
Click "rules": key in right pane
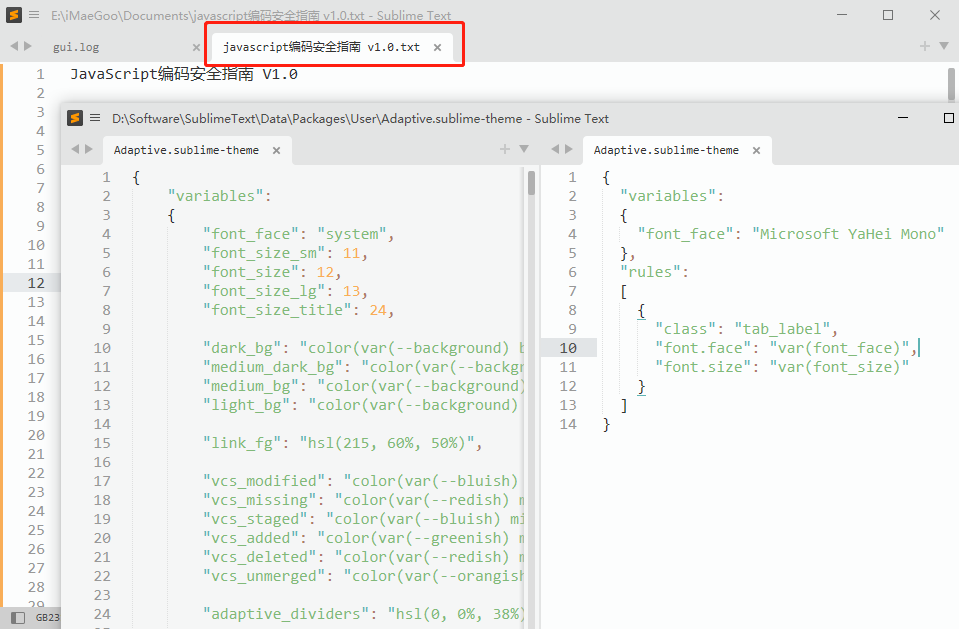tap(654, 272)
